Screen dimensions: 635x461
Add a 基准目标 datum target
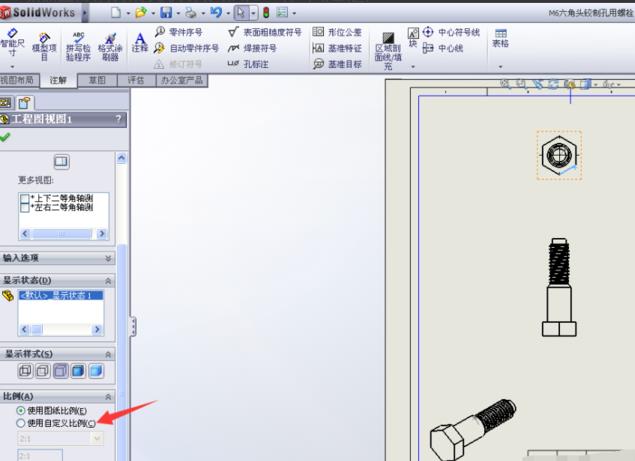(337, 64)
